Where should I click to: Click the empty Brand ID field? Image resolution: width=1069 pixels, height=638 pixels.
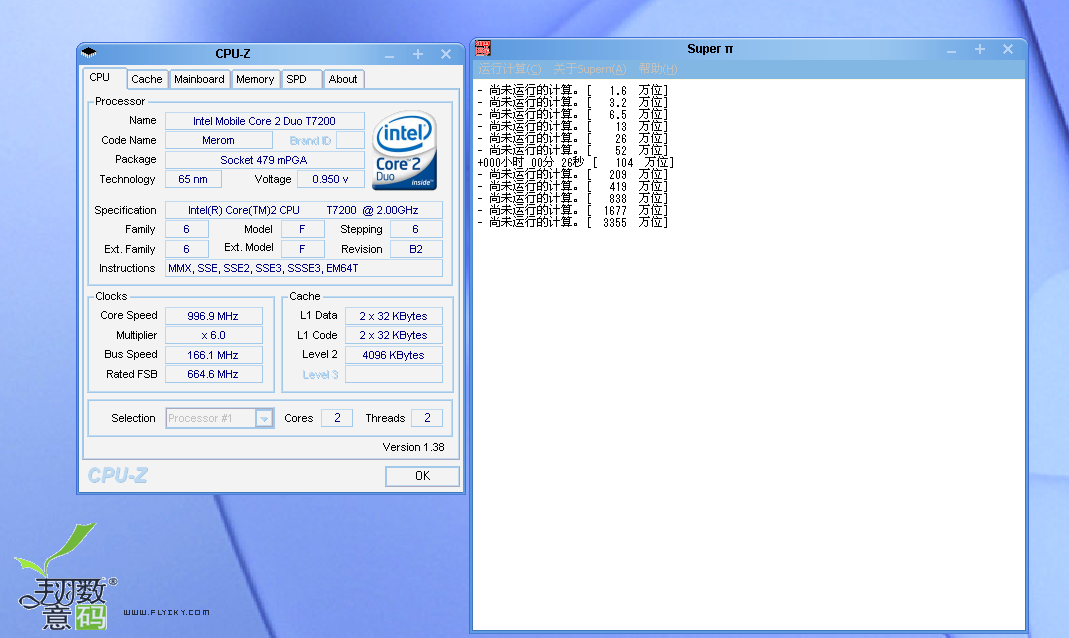click(350, 140)
